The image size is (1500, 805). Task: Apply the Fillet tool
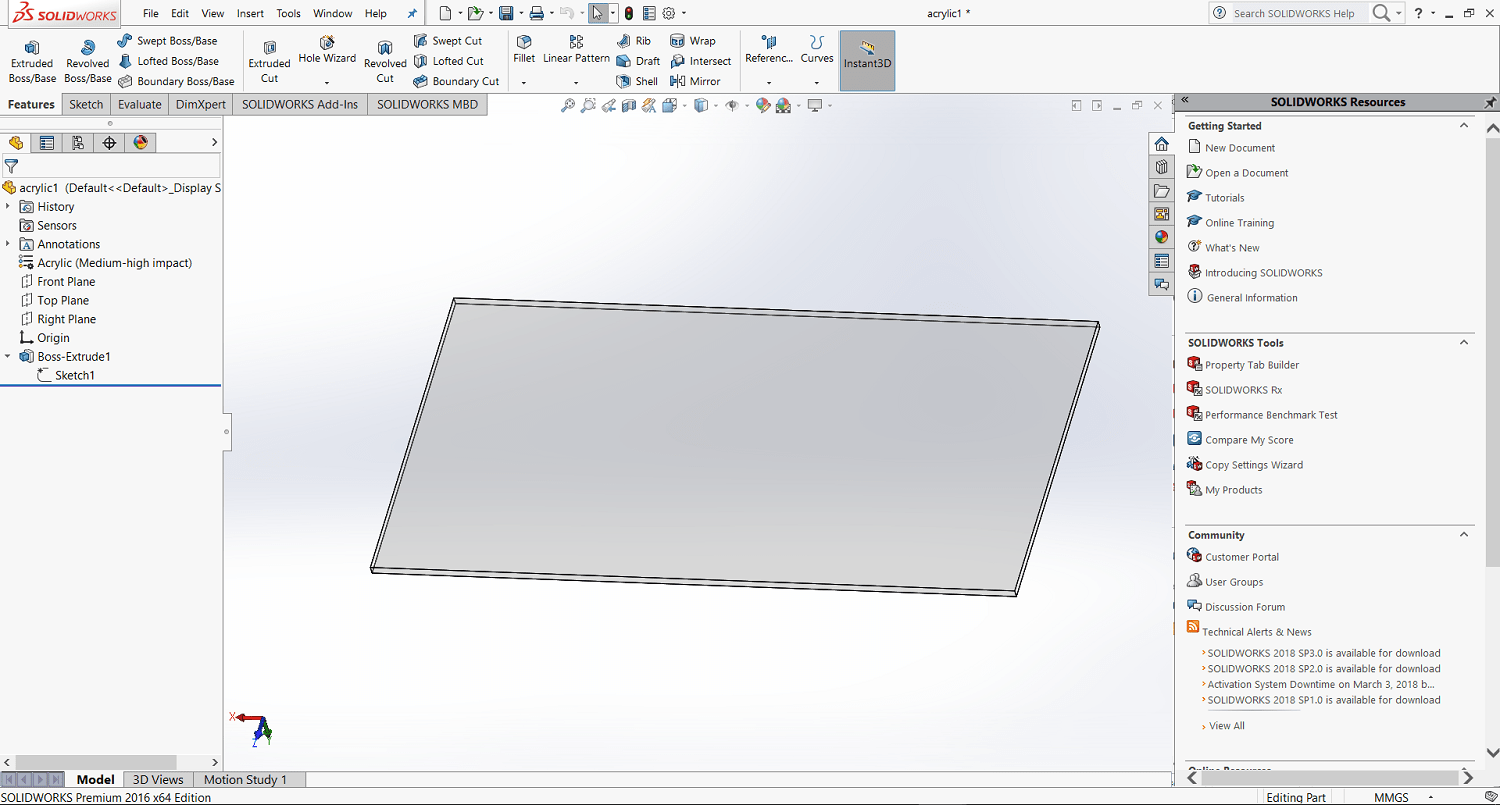tap(524, 50)
